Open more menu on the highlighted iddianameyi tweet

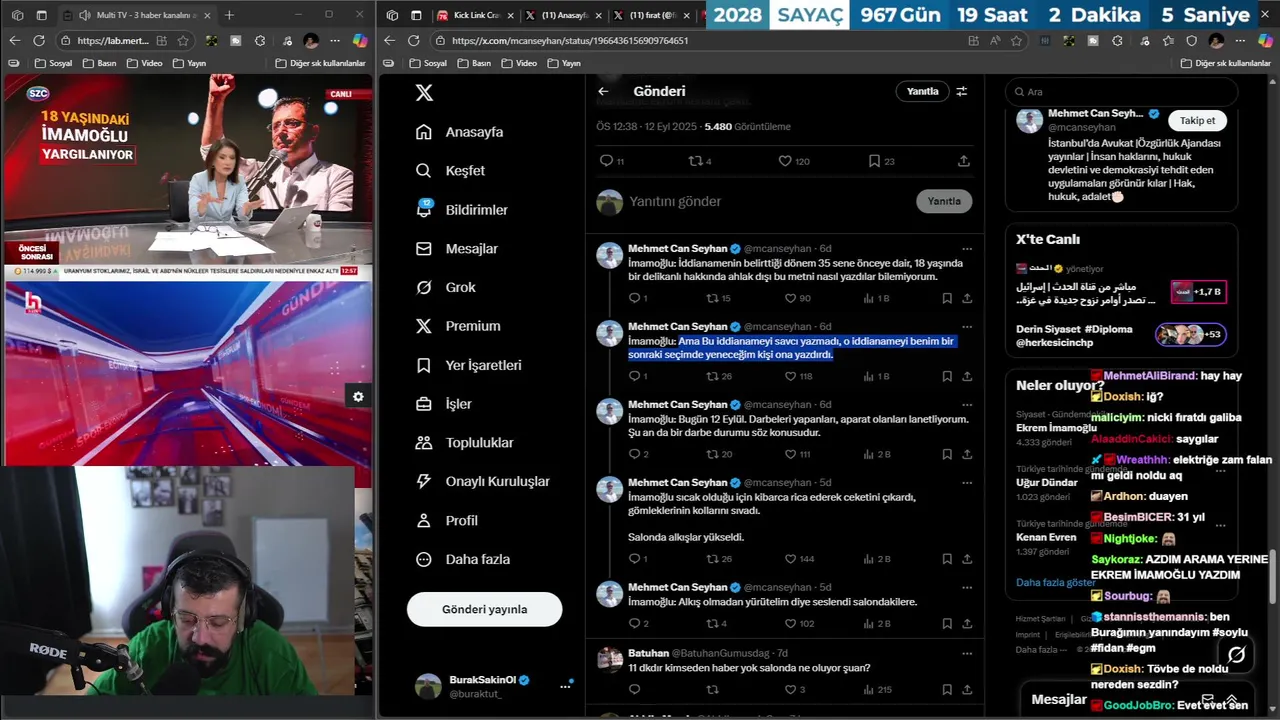coord(967,327)
